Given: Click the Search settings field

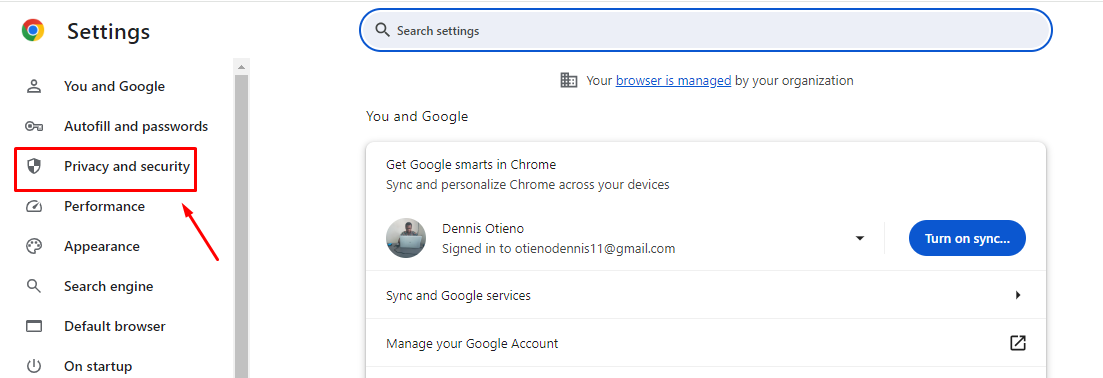Looking at the screenshot, I should [x=706, y=30].
